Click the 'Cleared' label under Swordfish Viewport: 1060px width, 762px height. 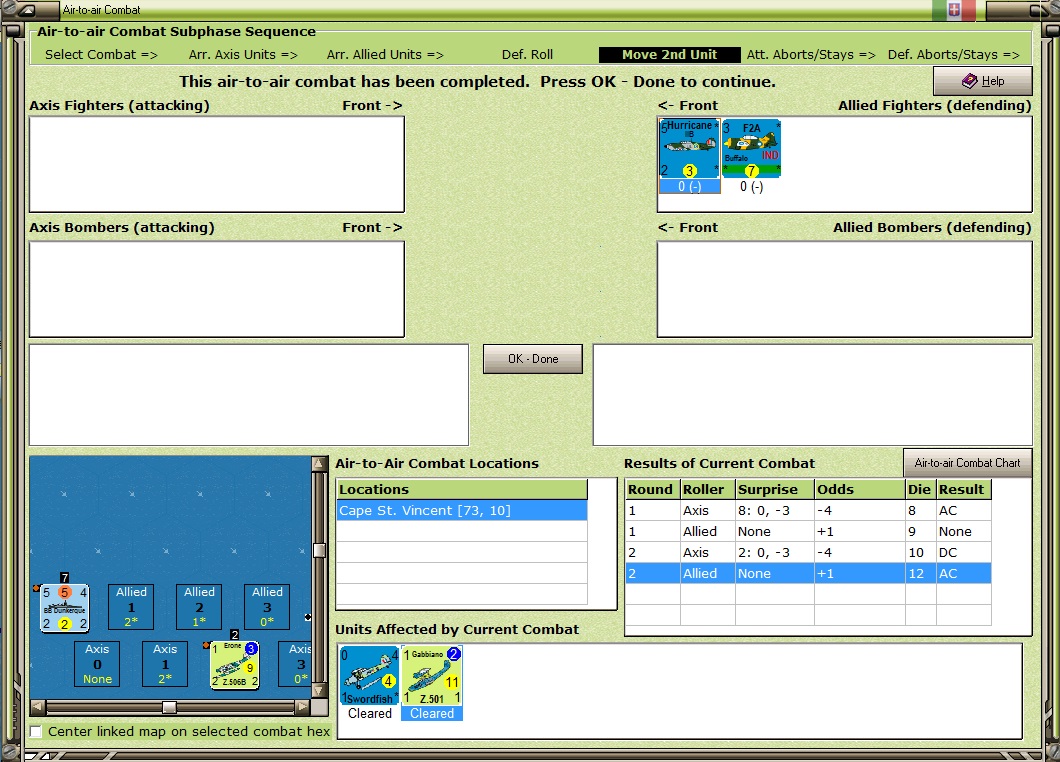[370, 713]
